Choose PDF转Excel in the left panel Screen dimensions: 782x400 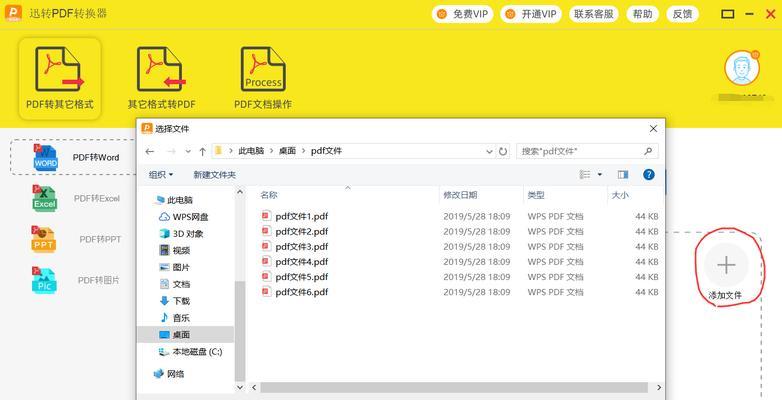click(x=76, y=198)
